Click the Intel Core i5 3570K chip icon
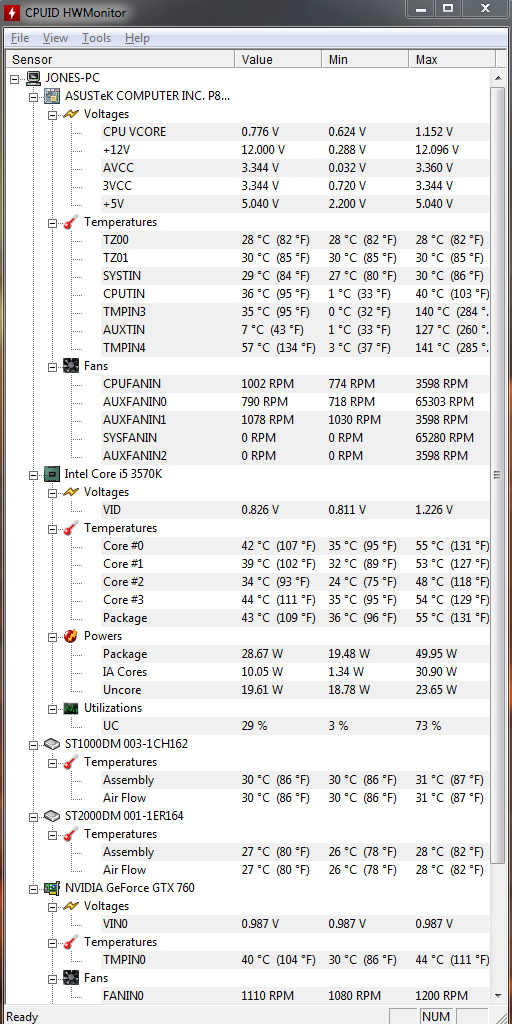Screen dimensions: 512x1024 coord(52,474)
